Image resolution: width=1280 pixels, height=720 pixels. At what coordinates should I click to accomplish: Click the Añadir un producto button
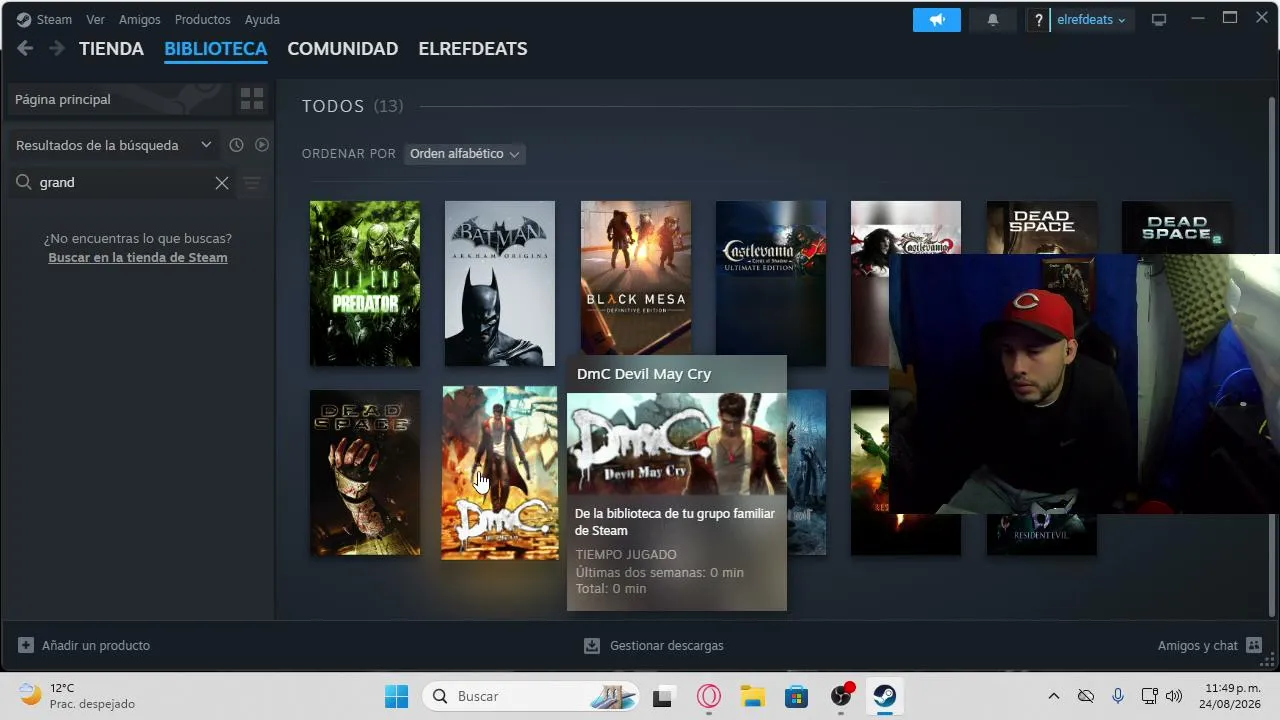tap(84, 646)
